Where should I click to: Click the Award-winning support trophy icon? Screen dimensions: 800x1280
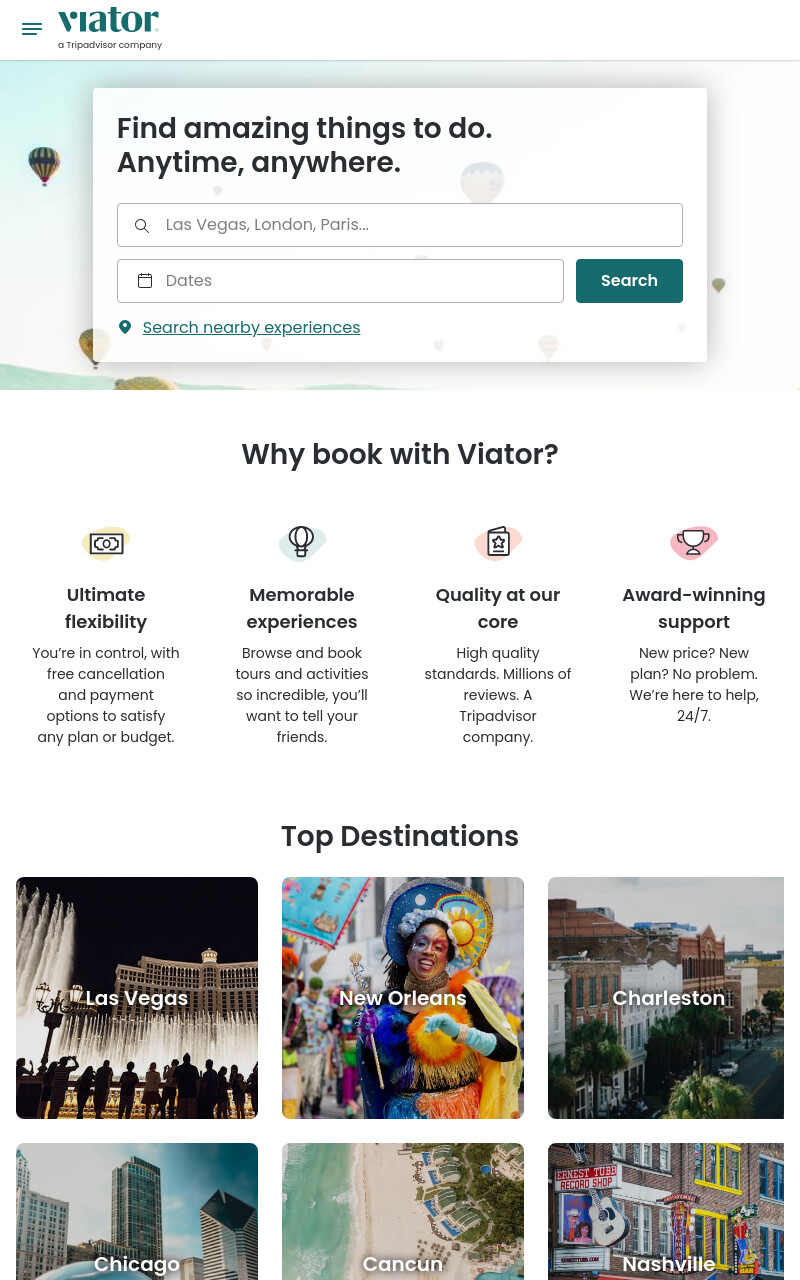(694, 543)
